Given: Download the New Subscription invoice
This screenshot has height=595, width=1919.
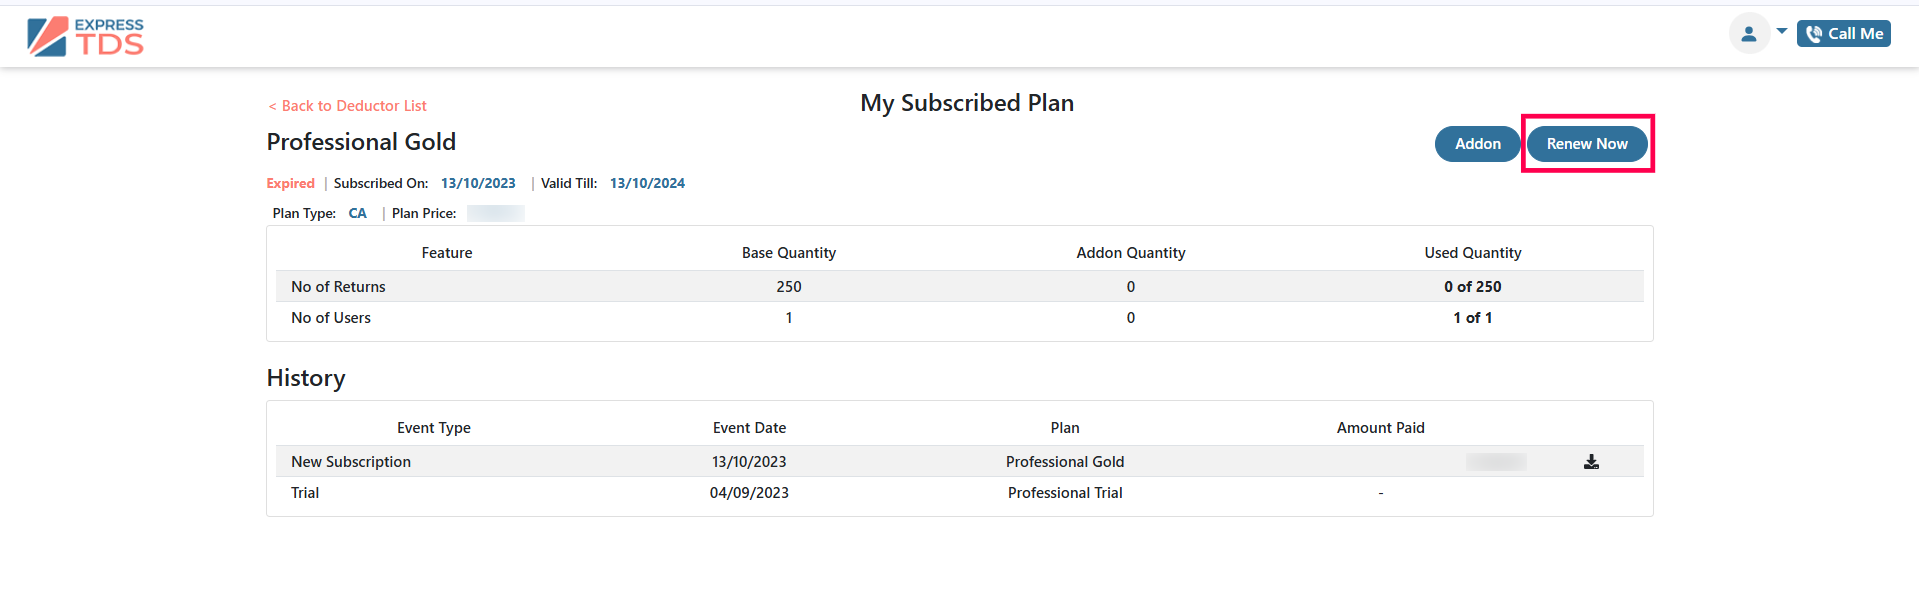Looking at the screenshot, I should tap(1591, 462).
